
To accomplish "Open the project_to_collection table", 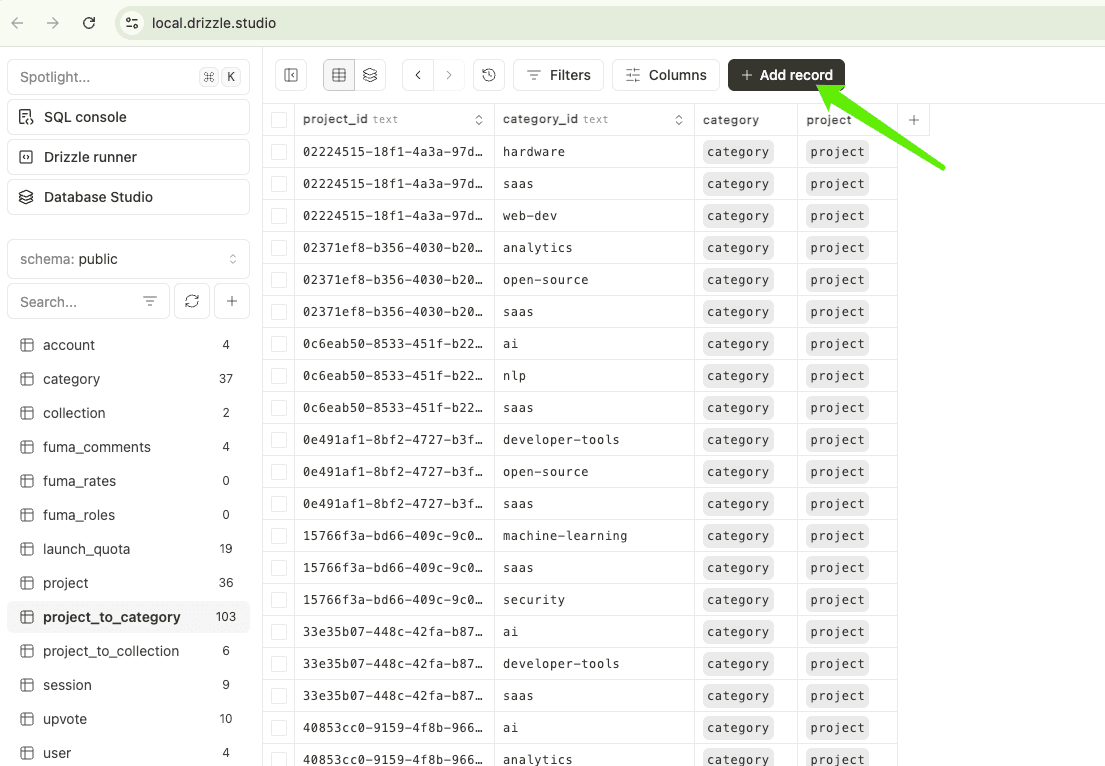I will (x=128, y=651).
